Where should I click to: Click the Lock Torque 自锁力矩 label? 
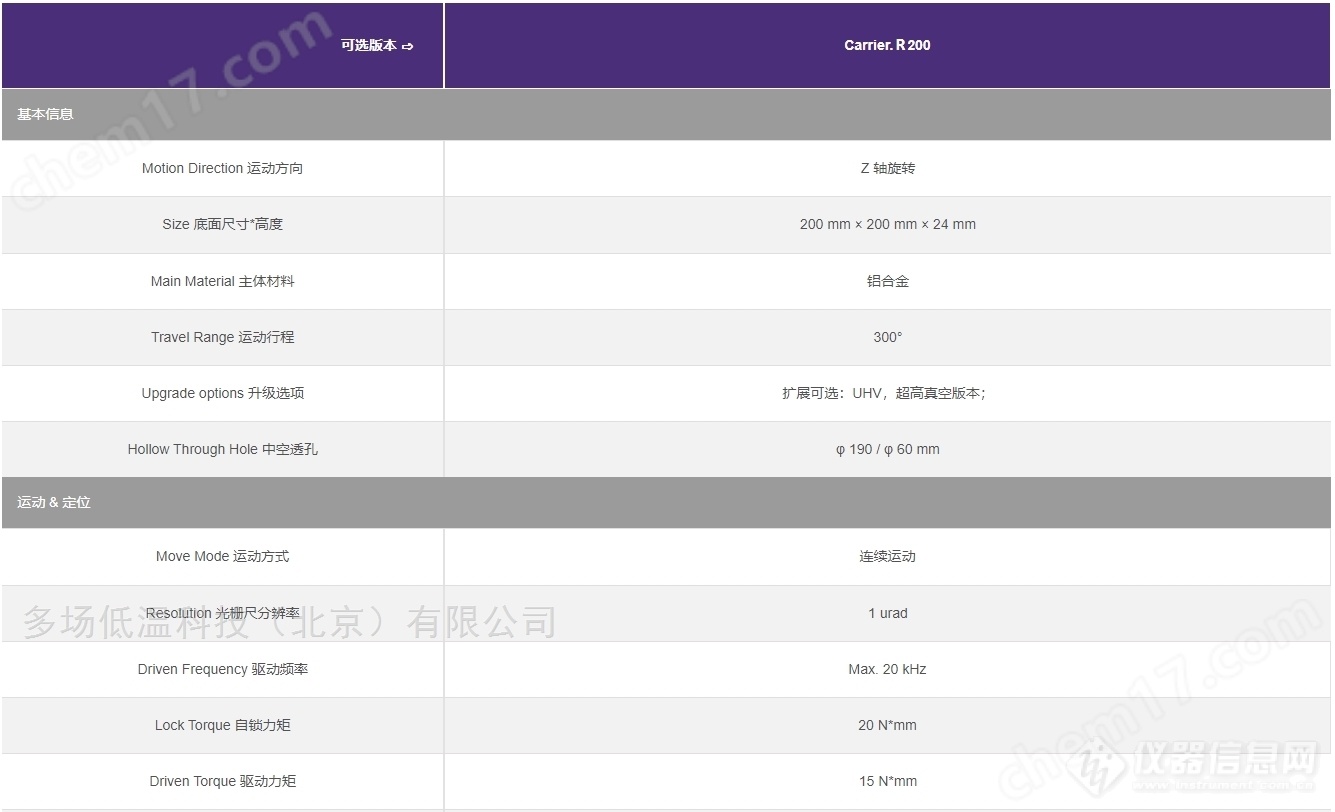point(222,725)
